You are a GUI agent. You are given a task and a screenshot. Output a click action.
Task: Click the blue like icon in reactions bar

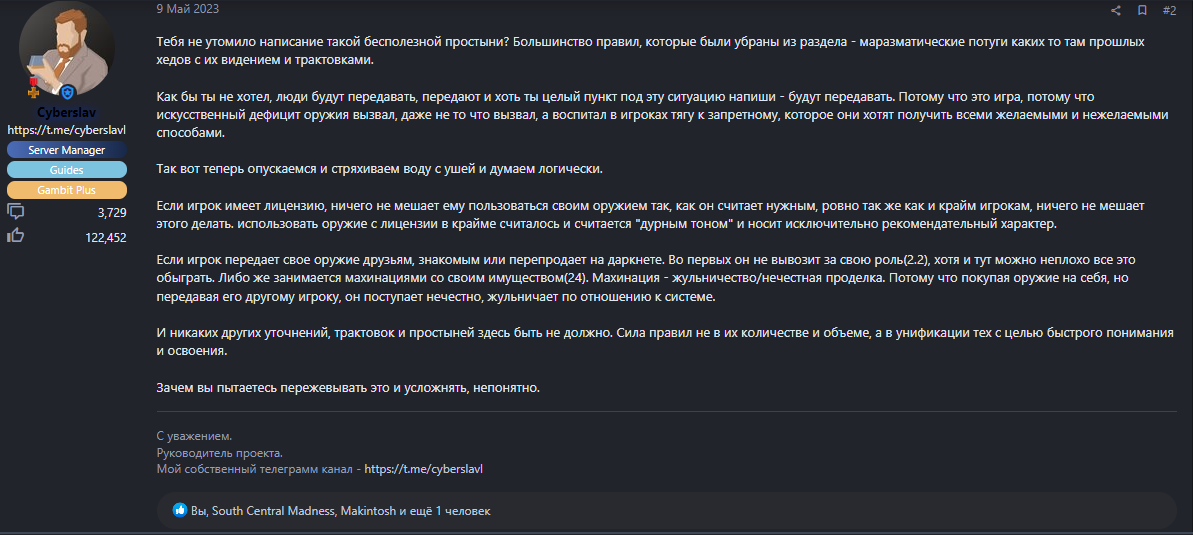pyautogui.click(x=180, y=510)
